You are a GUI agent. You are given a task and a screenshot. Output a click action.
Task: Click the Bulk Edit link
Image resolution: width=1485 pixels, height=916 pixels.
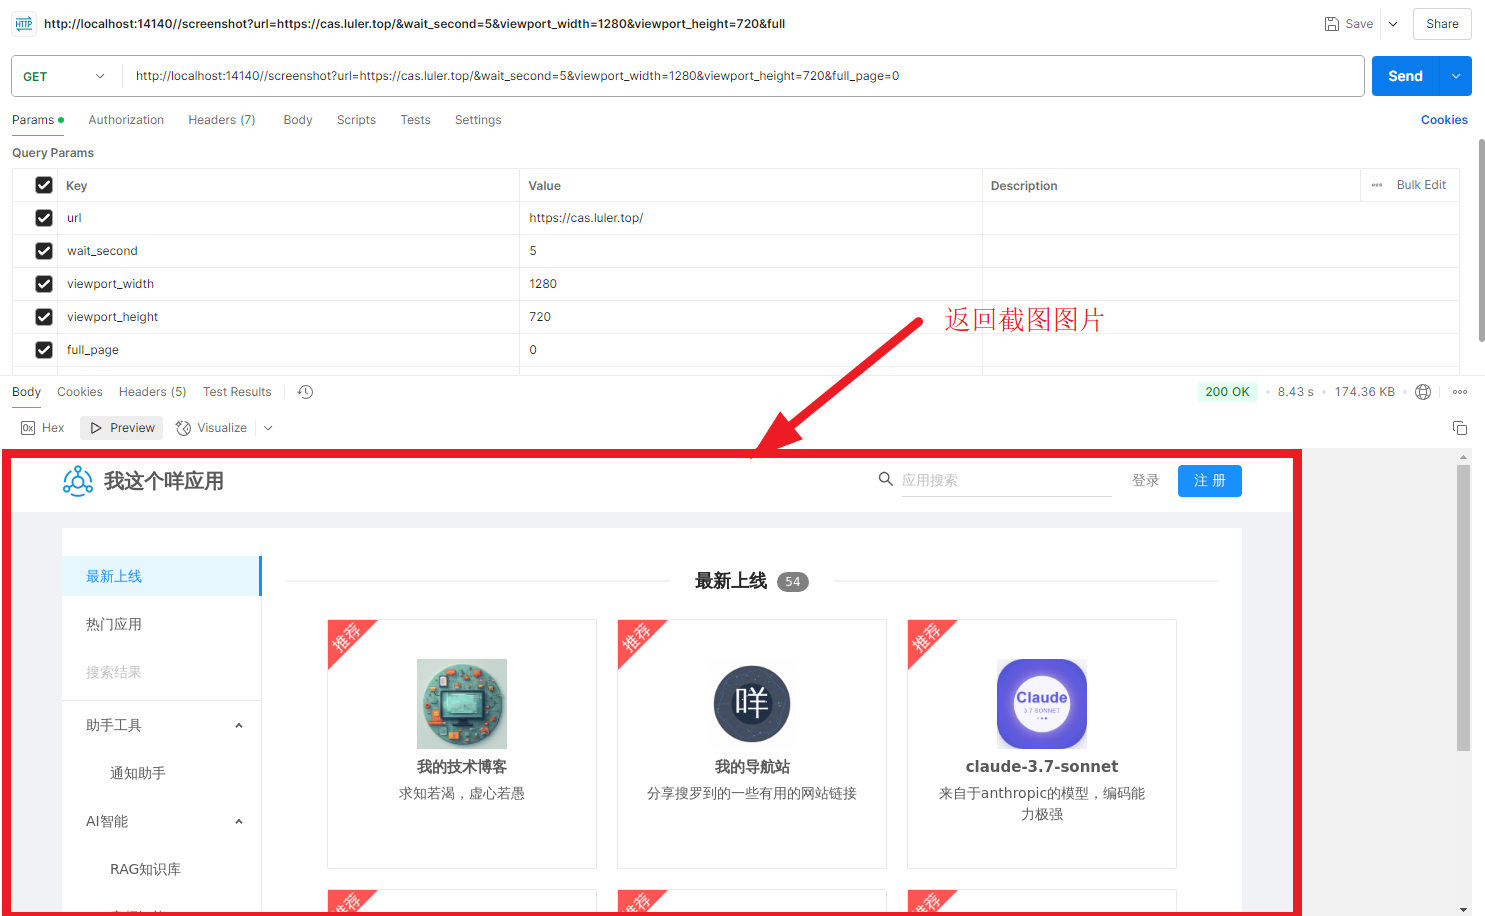click(1421, 185)
